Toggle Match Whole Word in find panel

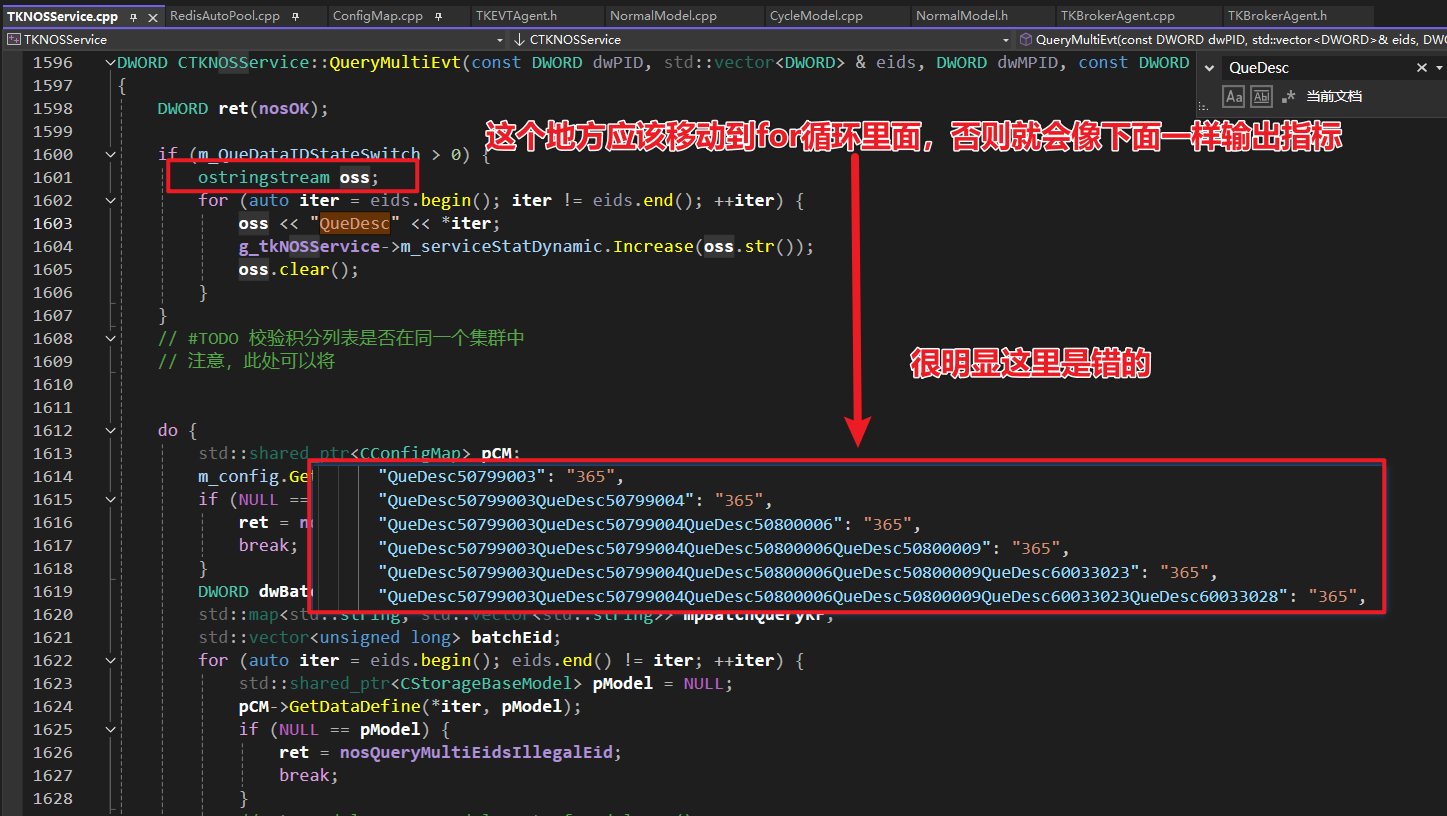click(x=1261, y=97)
